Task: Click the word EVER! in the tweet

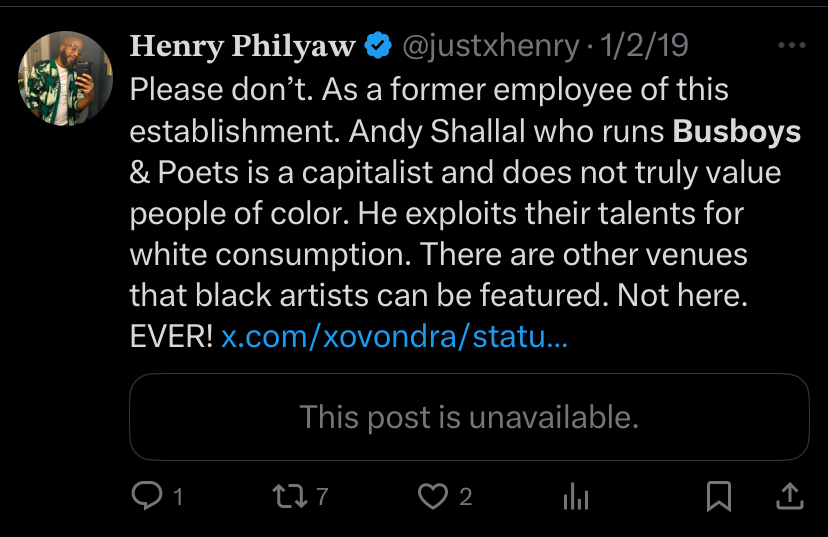Action: 172,336
